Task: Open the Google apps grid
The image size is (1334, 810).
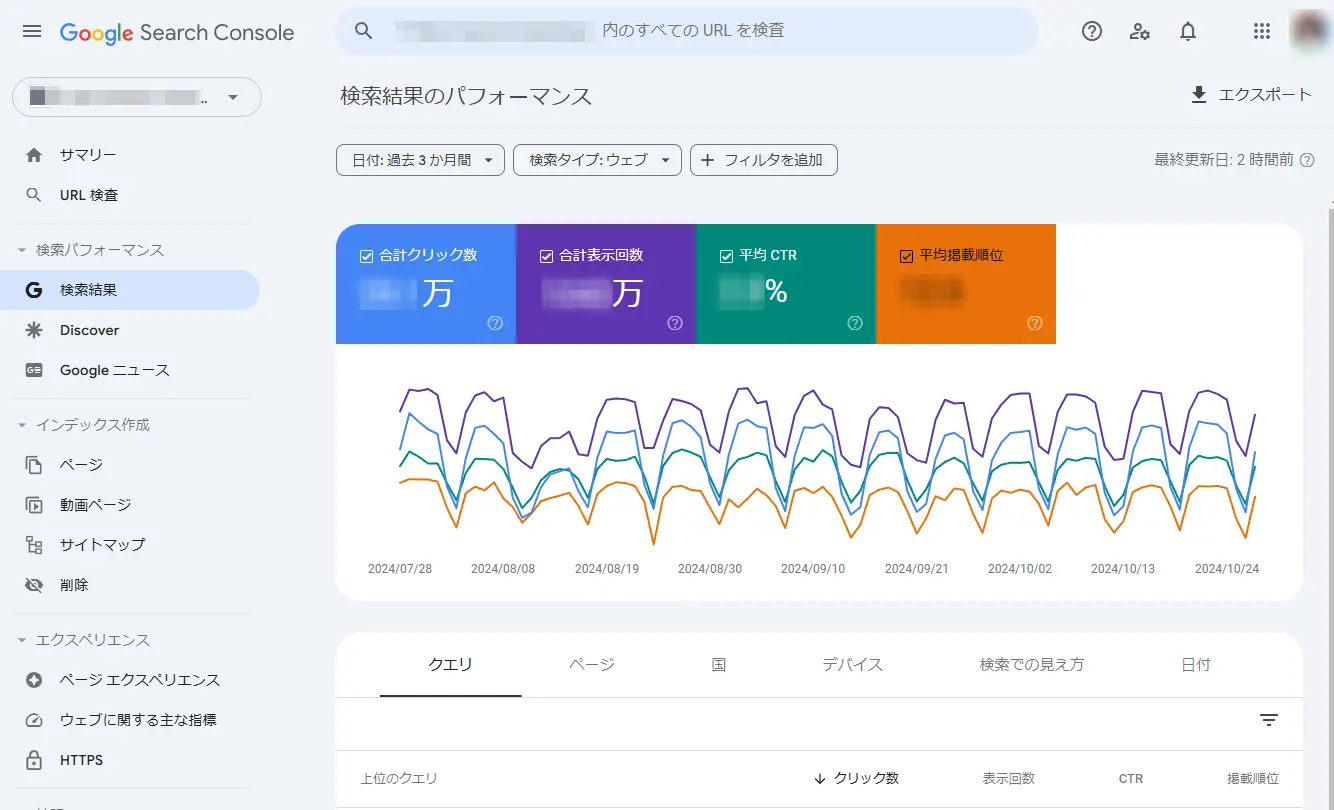Action: pyautogui.click(x=1262, y=31)
